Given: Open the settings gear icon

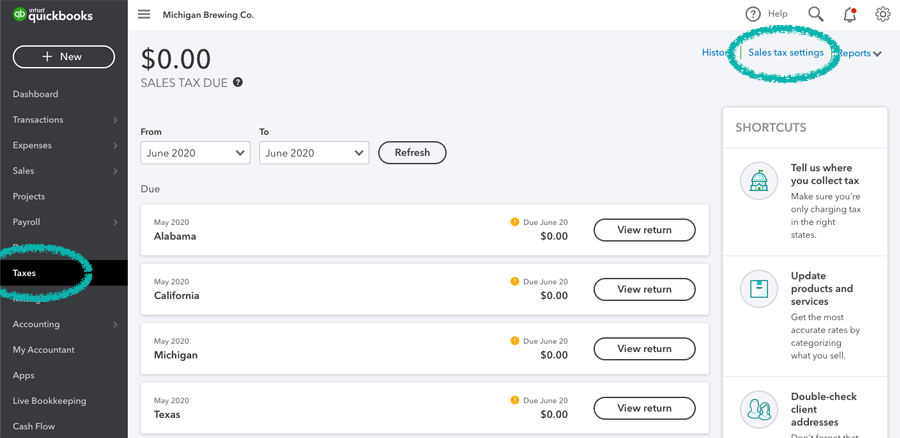Looking at the screenshot, I should (x=882, y=14).
